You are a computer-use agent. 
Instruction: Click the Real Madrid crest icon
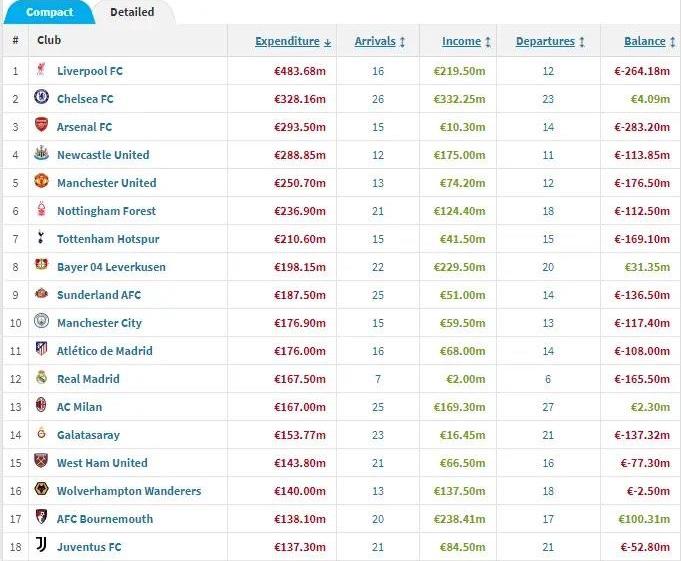[41, 377]
